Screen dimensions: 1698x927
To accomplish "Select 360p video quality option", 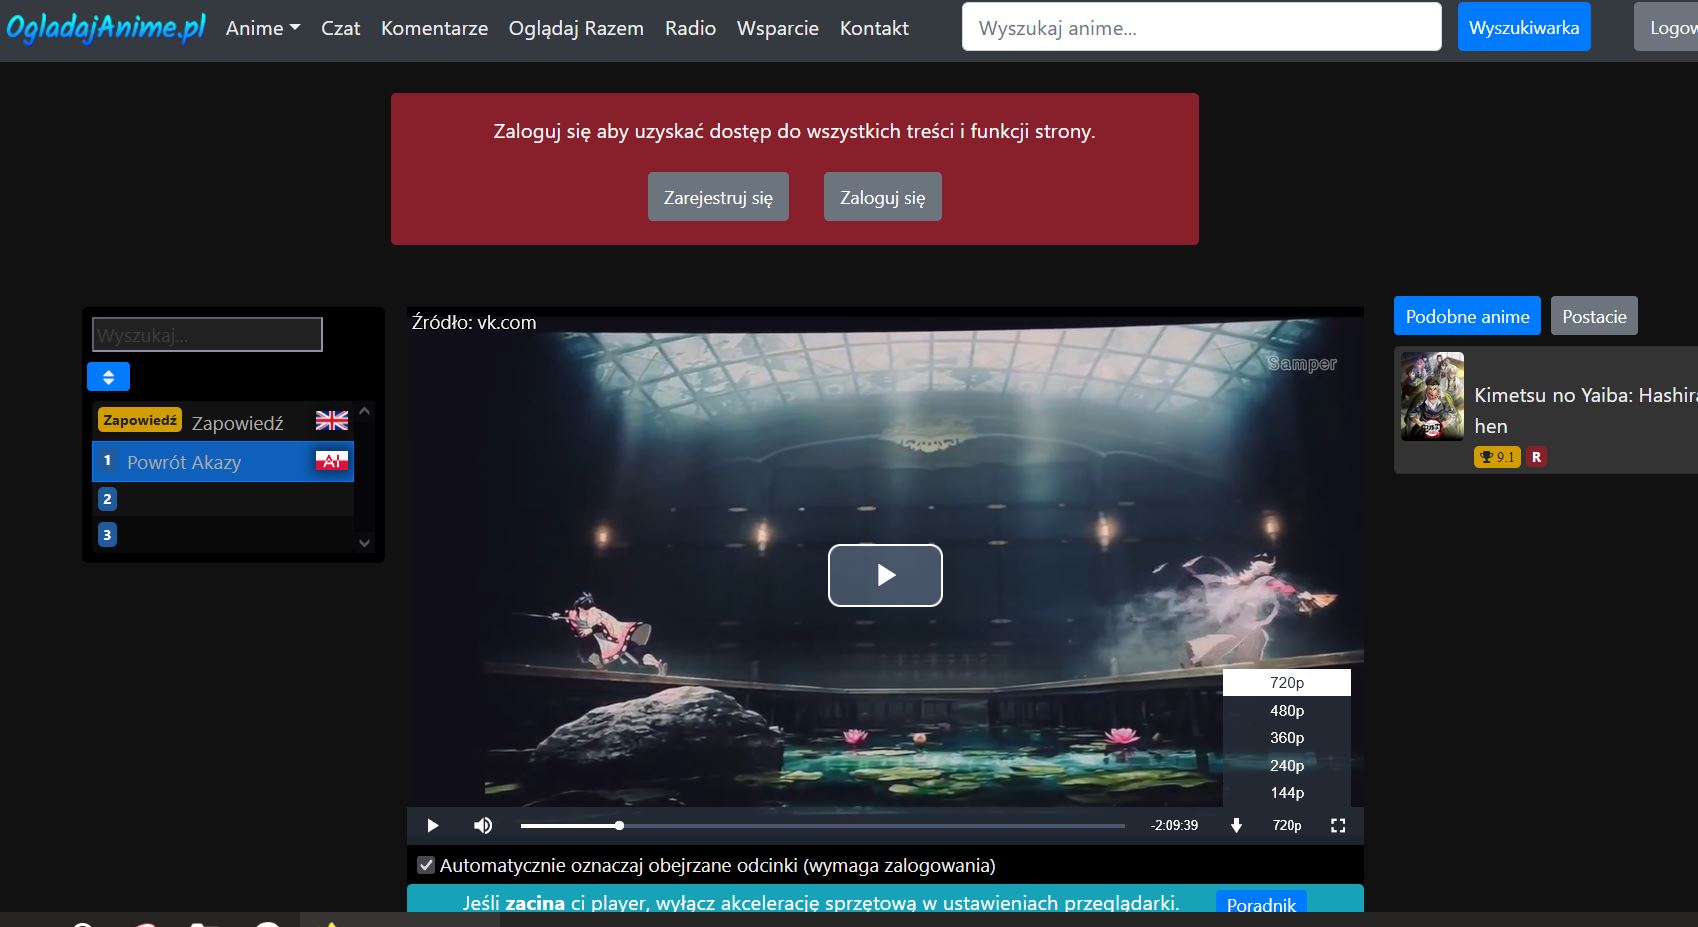I will click(x=1286, y=738).
